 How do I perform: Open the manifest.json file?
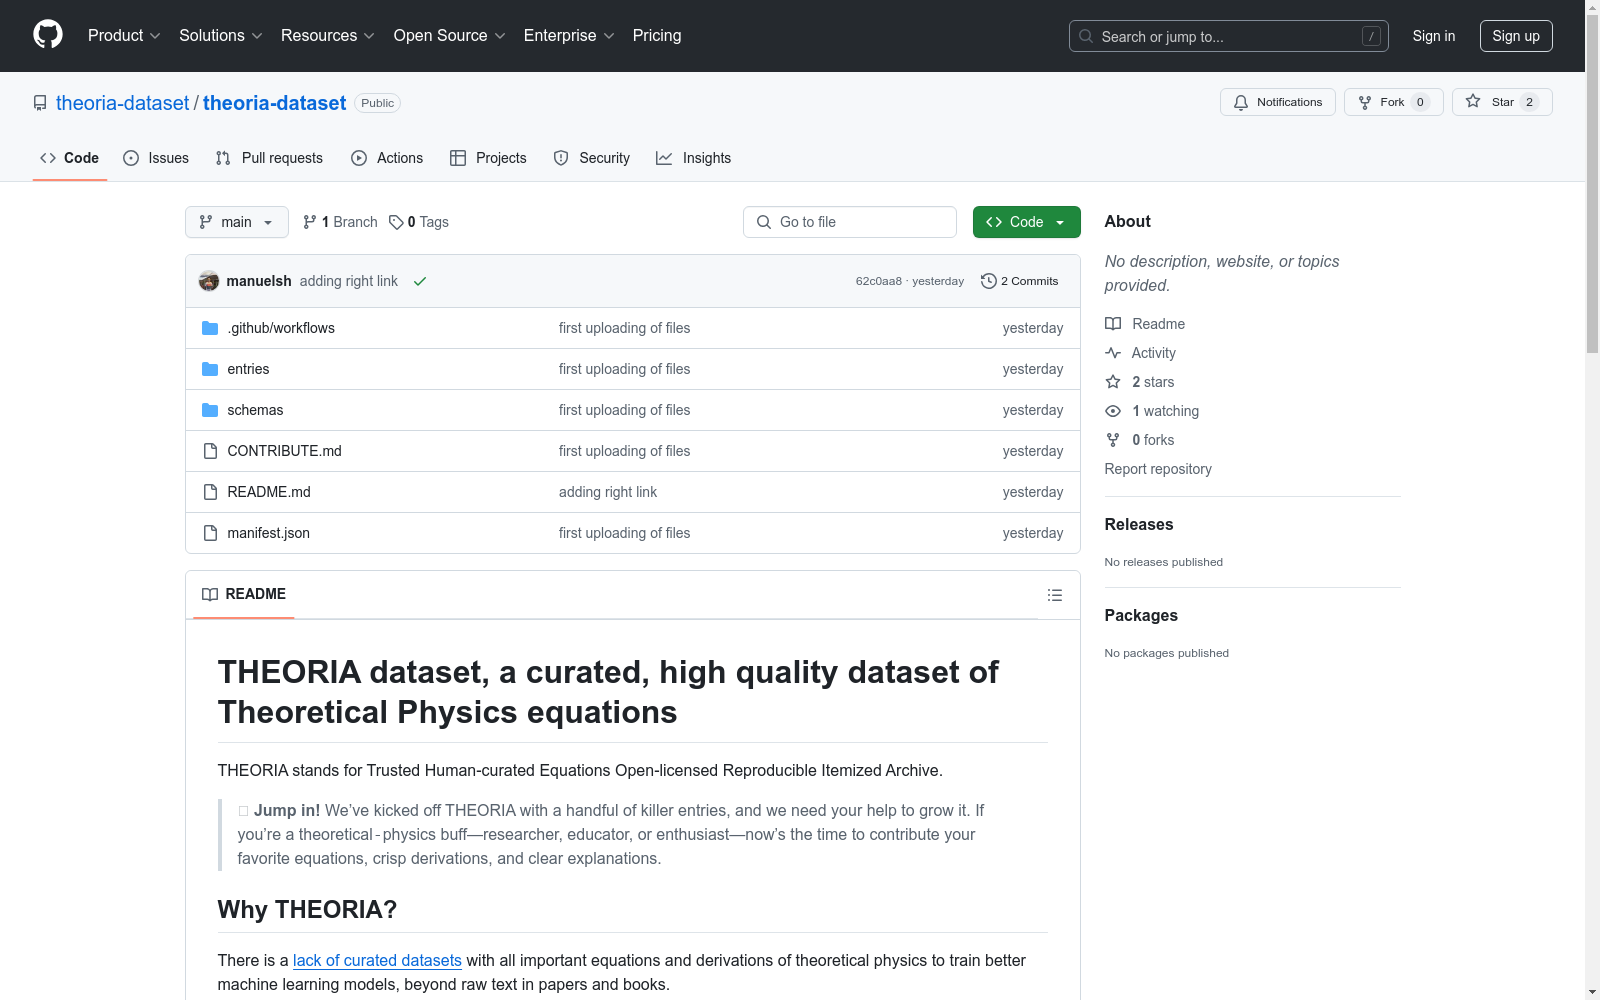268,533
